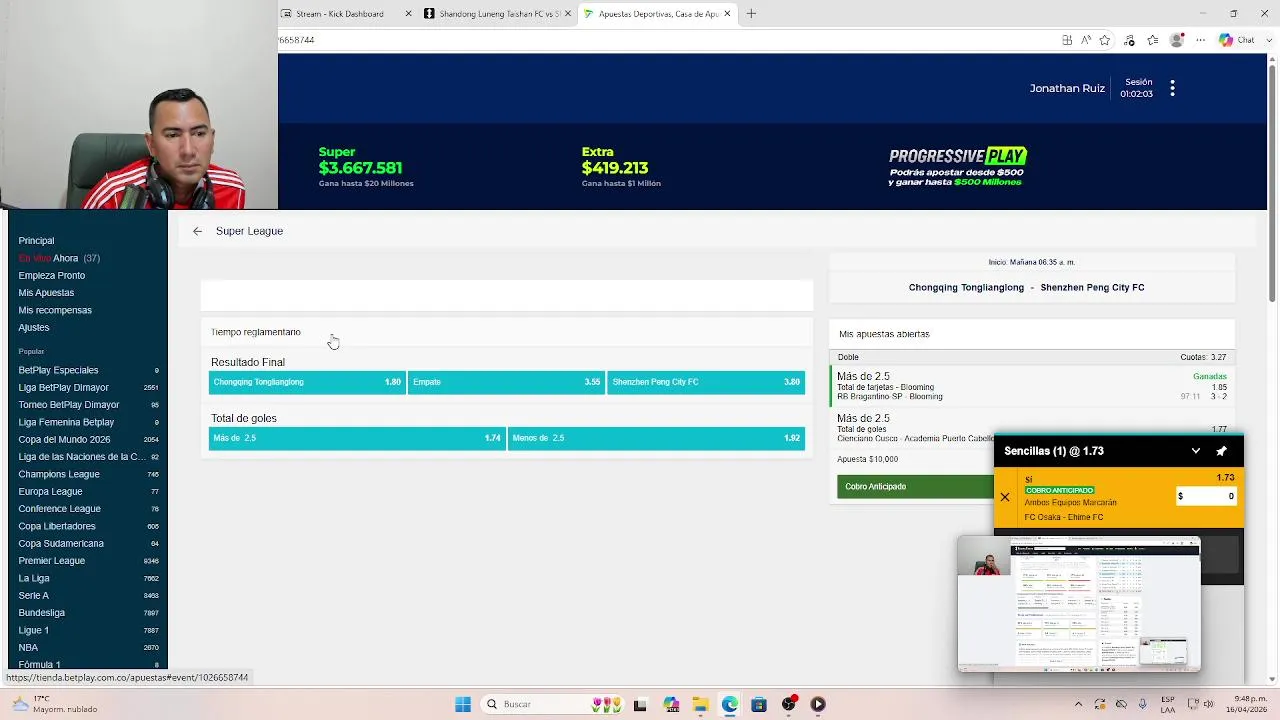This screenshot has width=1280, height=720.
Task: Open Champions League listing
Action: click(88, 474)
